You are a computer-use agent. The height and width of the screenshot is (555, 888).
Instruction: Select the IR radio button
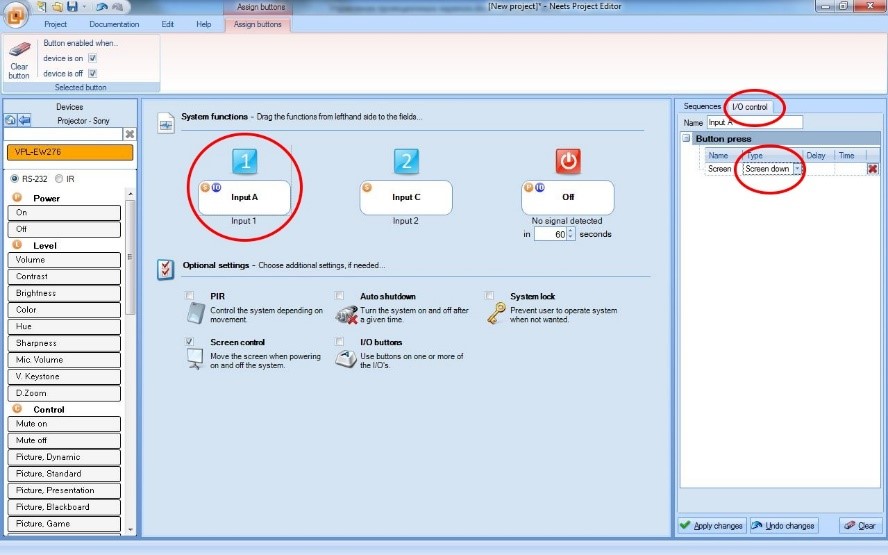coord(59,178)
